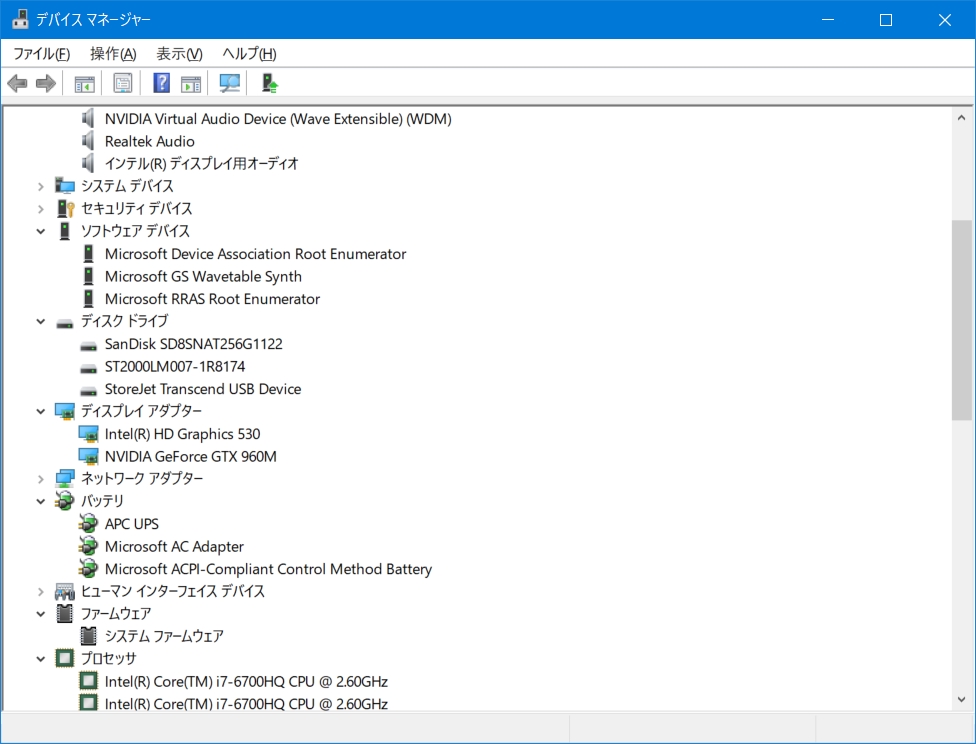
Task: Open the ファイル(F) menu
Action: pyautogui.click(x=42, y=54)
